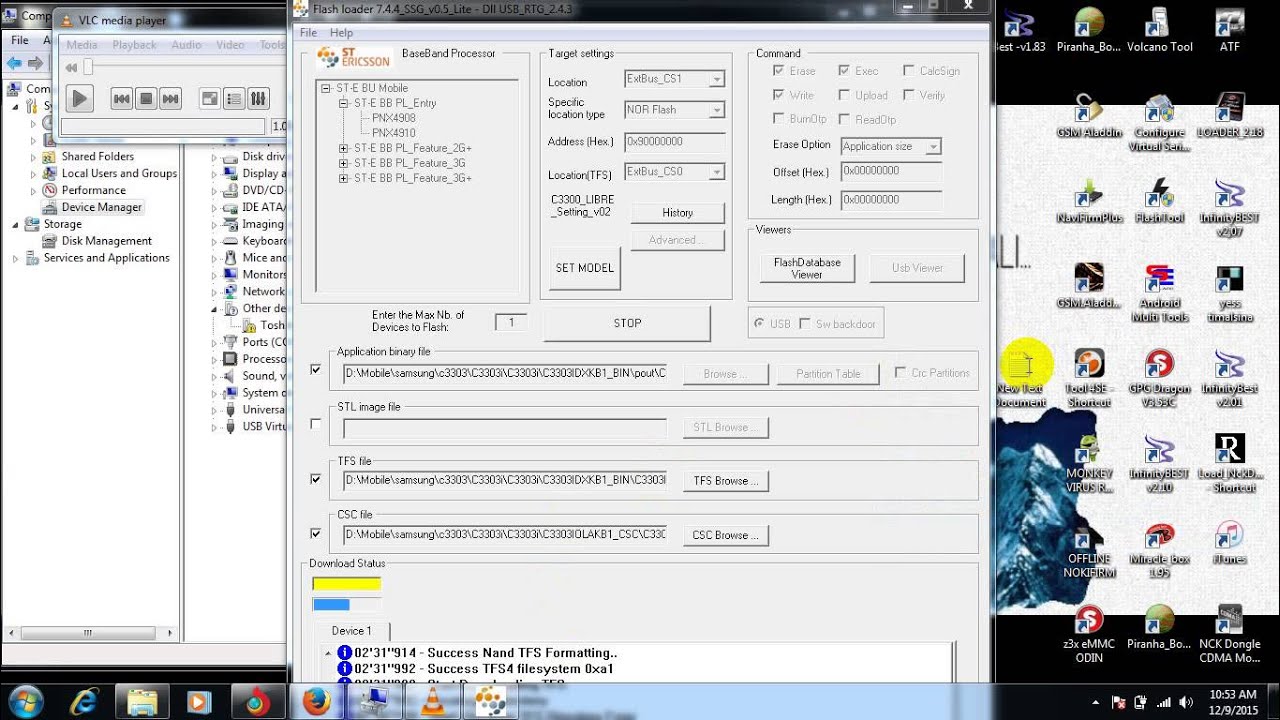The width and height of the screenshot is (1280, 720).
Task: Open VLC Media menu
Action: click(82, 45)
